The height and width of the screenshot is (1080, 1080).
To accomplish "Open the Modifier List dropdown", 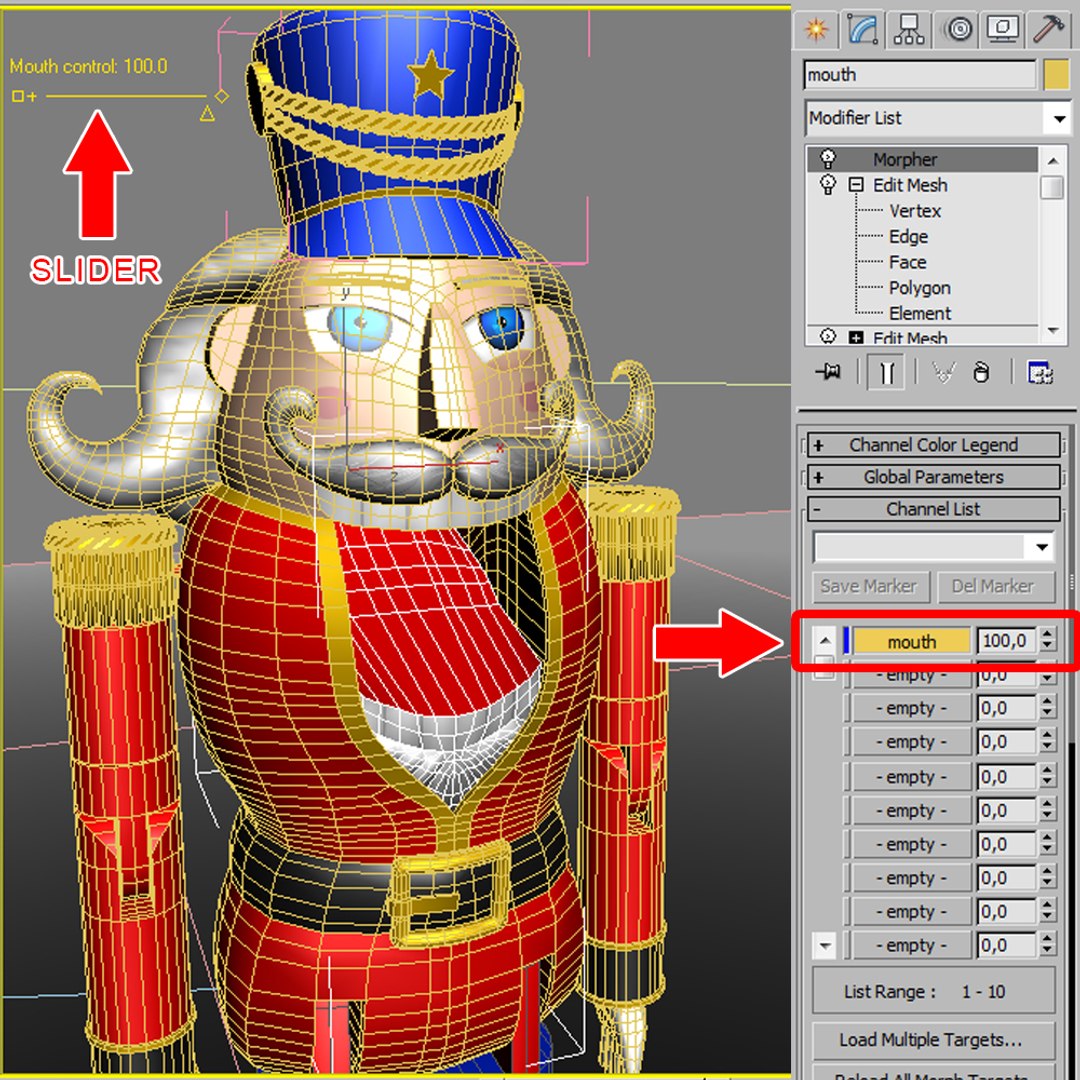I will (x=937, y=118).
